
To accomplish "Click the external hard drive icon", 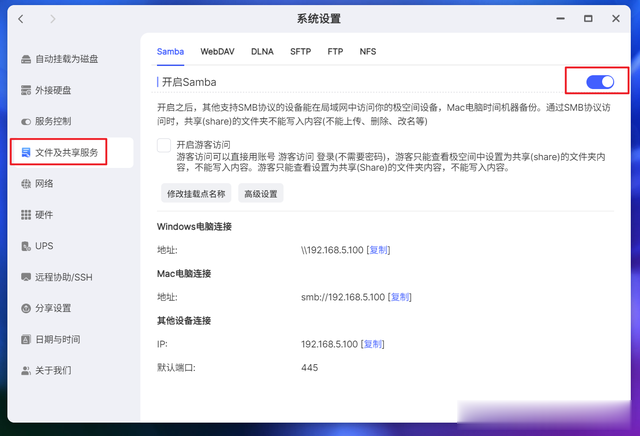I will click(26, 90).
